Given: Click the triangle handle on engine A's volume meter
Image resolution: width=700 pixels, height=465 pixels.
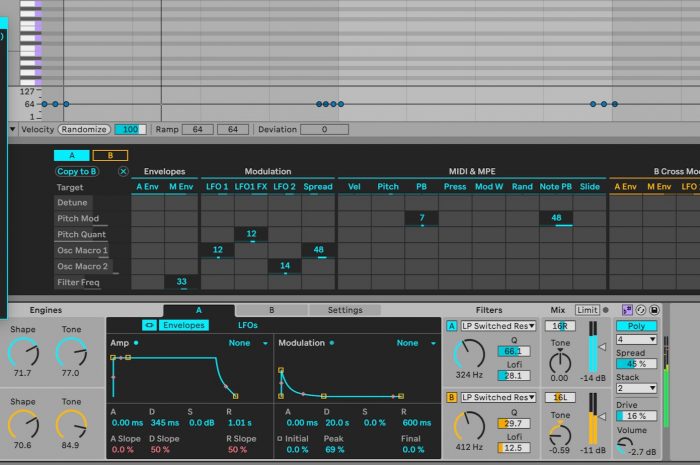Looking at the screenshot, I should pos(602,347).
